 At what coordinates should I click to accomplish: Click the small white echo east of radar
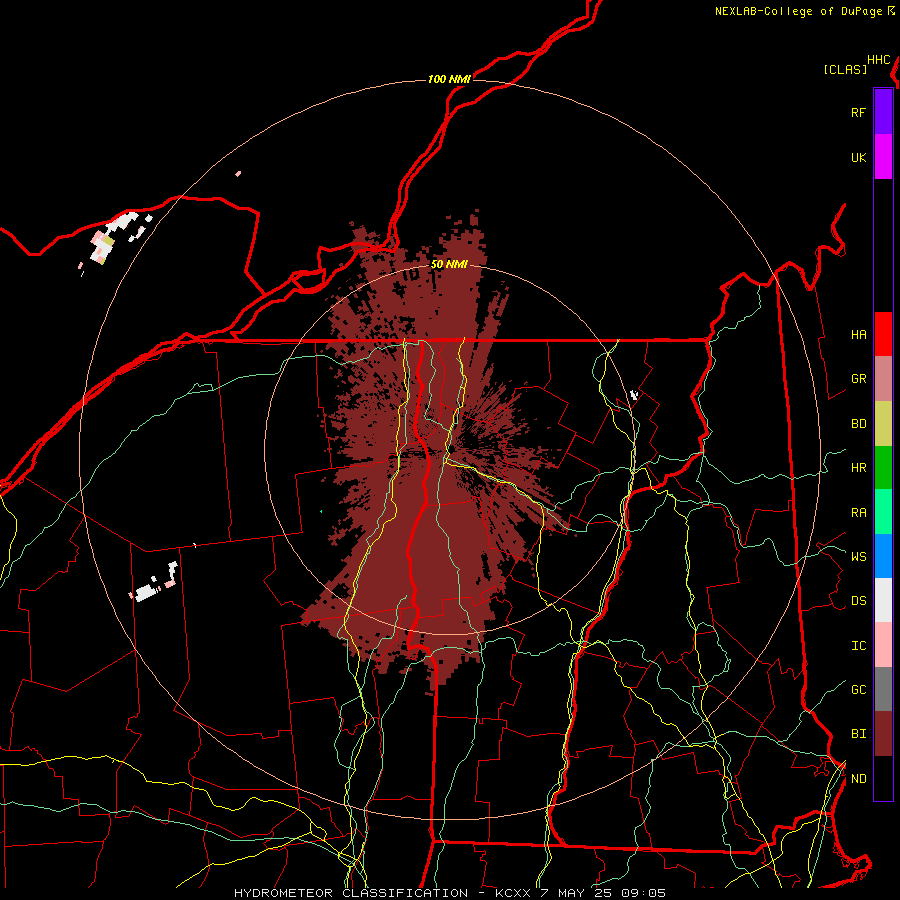pyautogui.click(x=634, y=394)
